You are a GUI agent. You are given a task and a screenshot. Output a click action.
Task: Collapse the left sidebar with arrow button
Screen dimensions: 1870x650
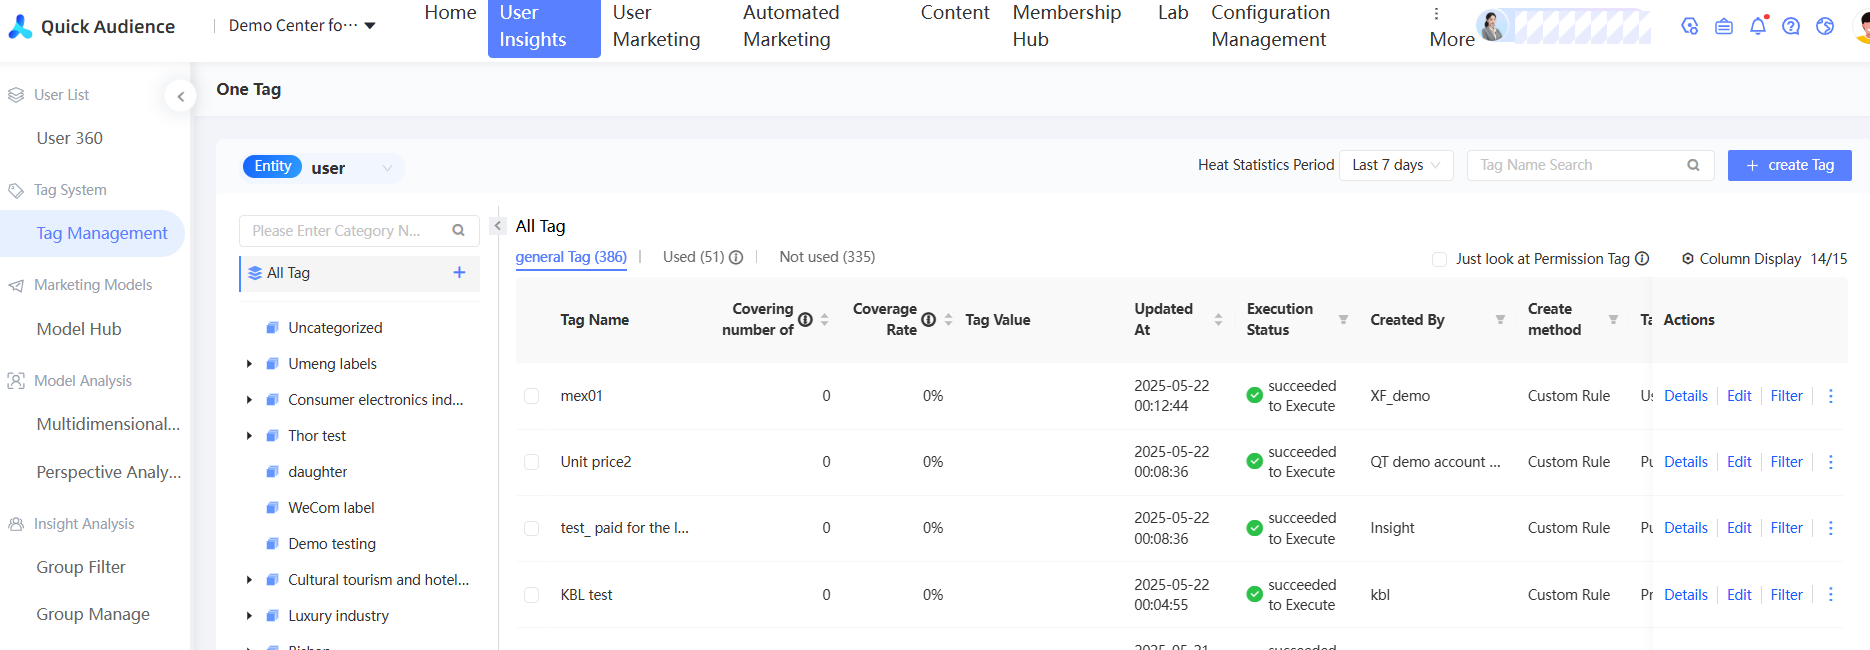tap(180, 97)
